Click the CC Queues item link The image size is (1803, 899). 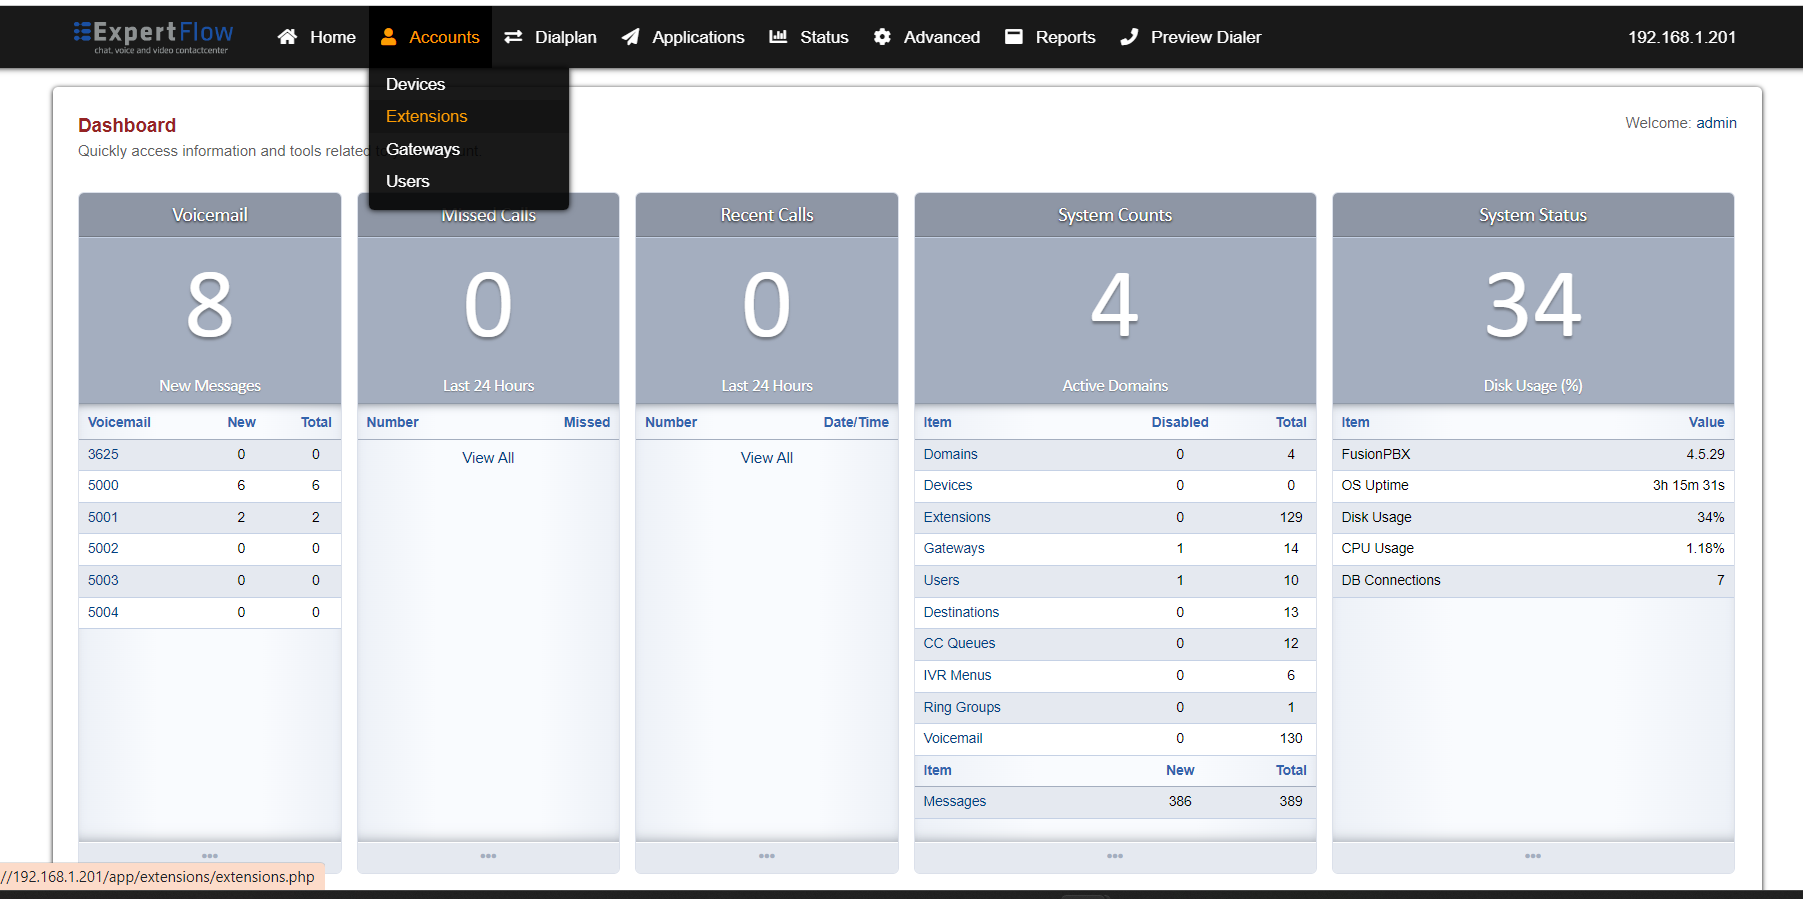pos(959,643)
